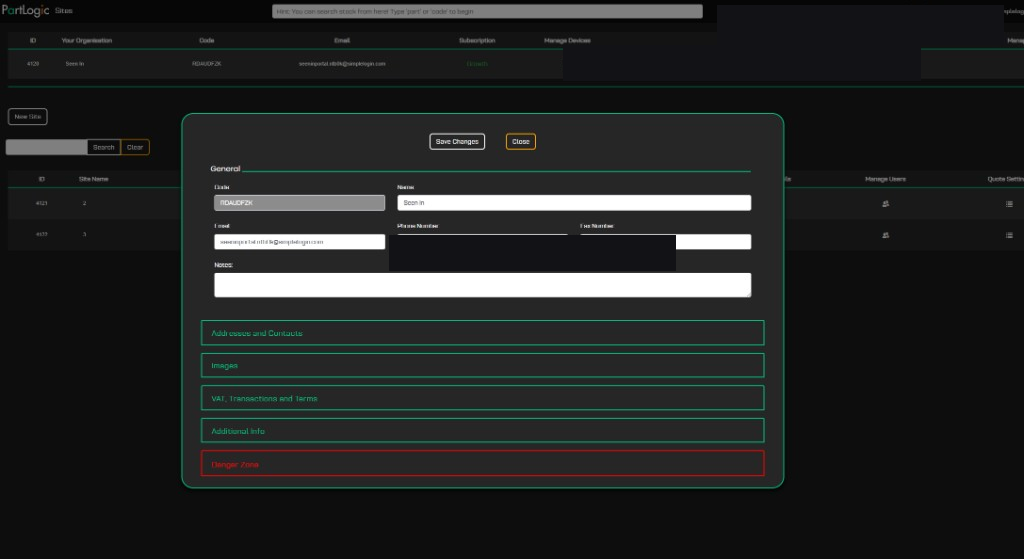Click the green Growth subscription link
The width and height of the screenshot is (1024, 559).
pyautogui.click(x=477, y=64)
